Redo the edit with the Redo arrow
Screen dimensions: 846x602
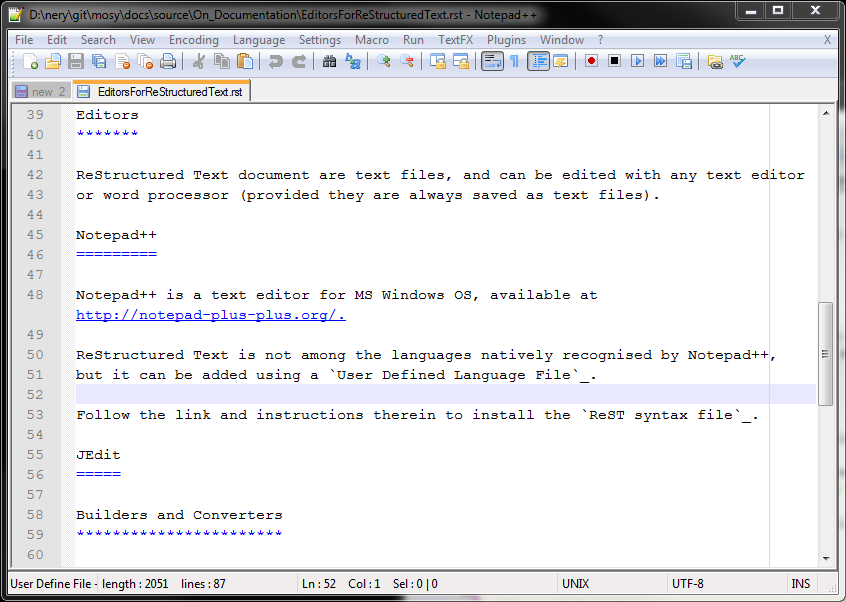[x=298, y=61]
